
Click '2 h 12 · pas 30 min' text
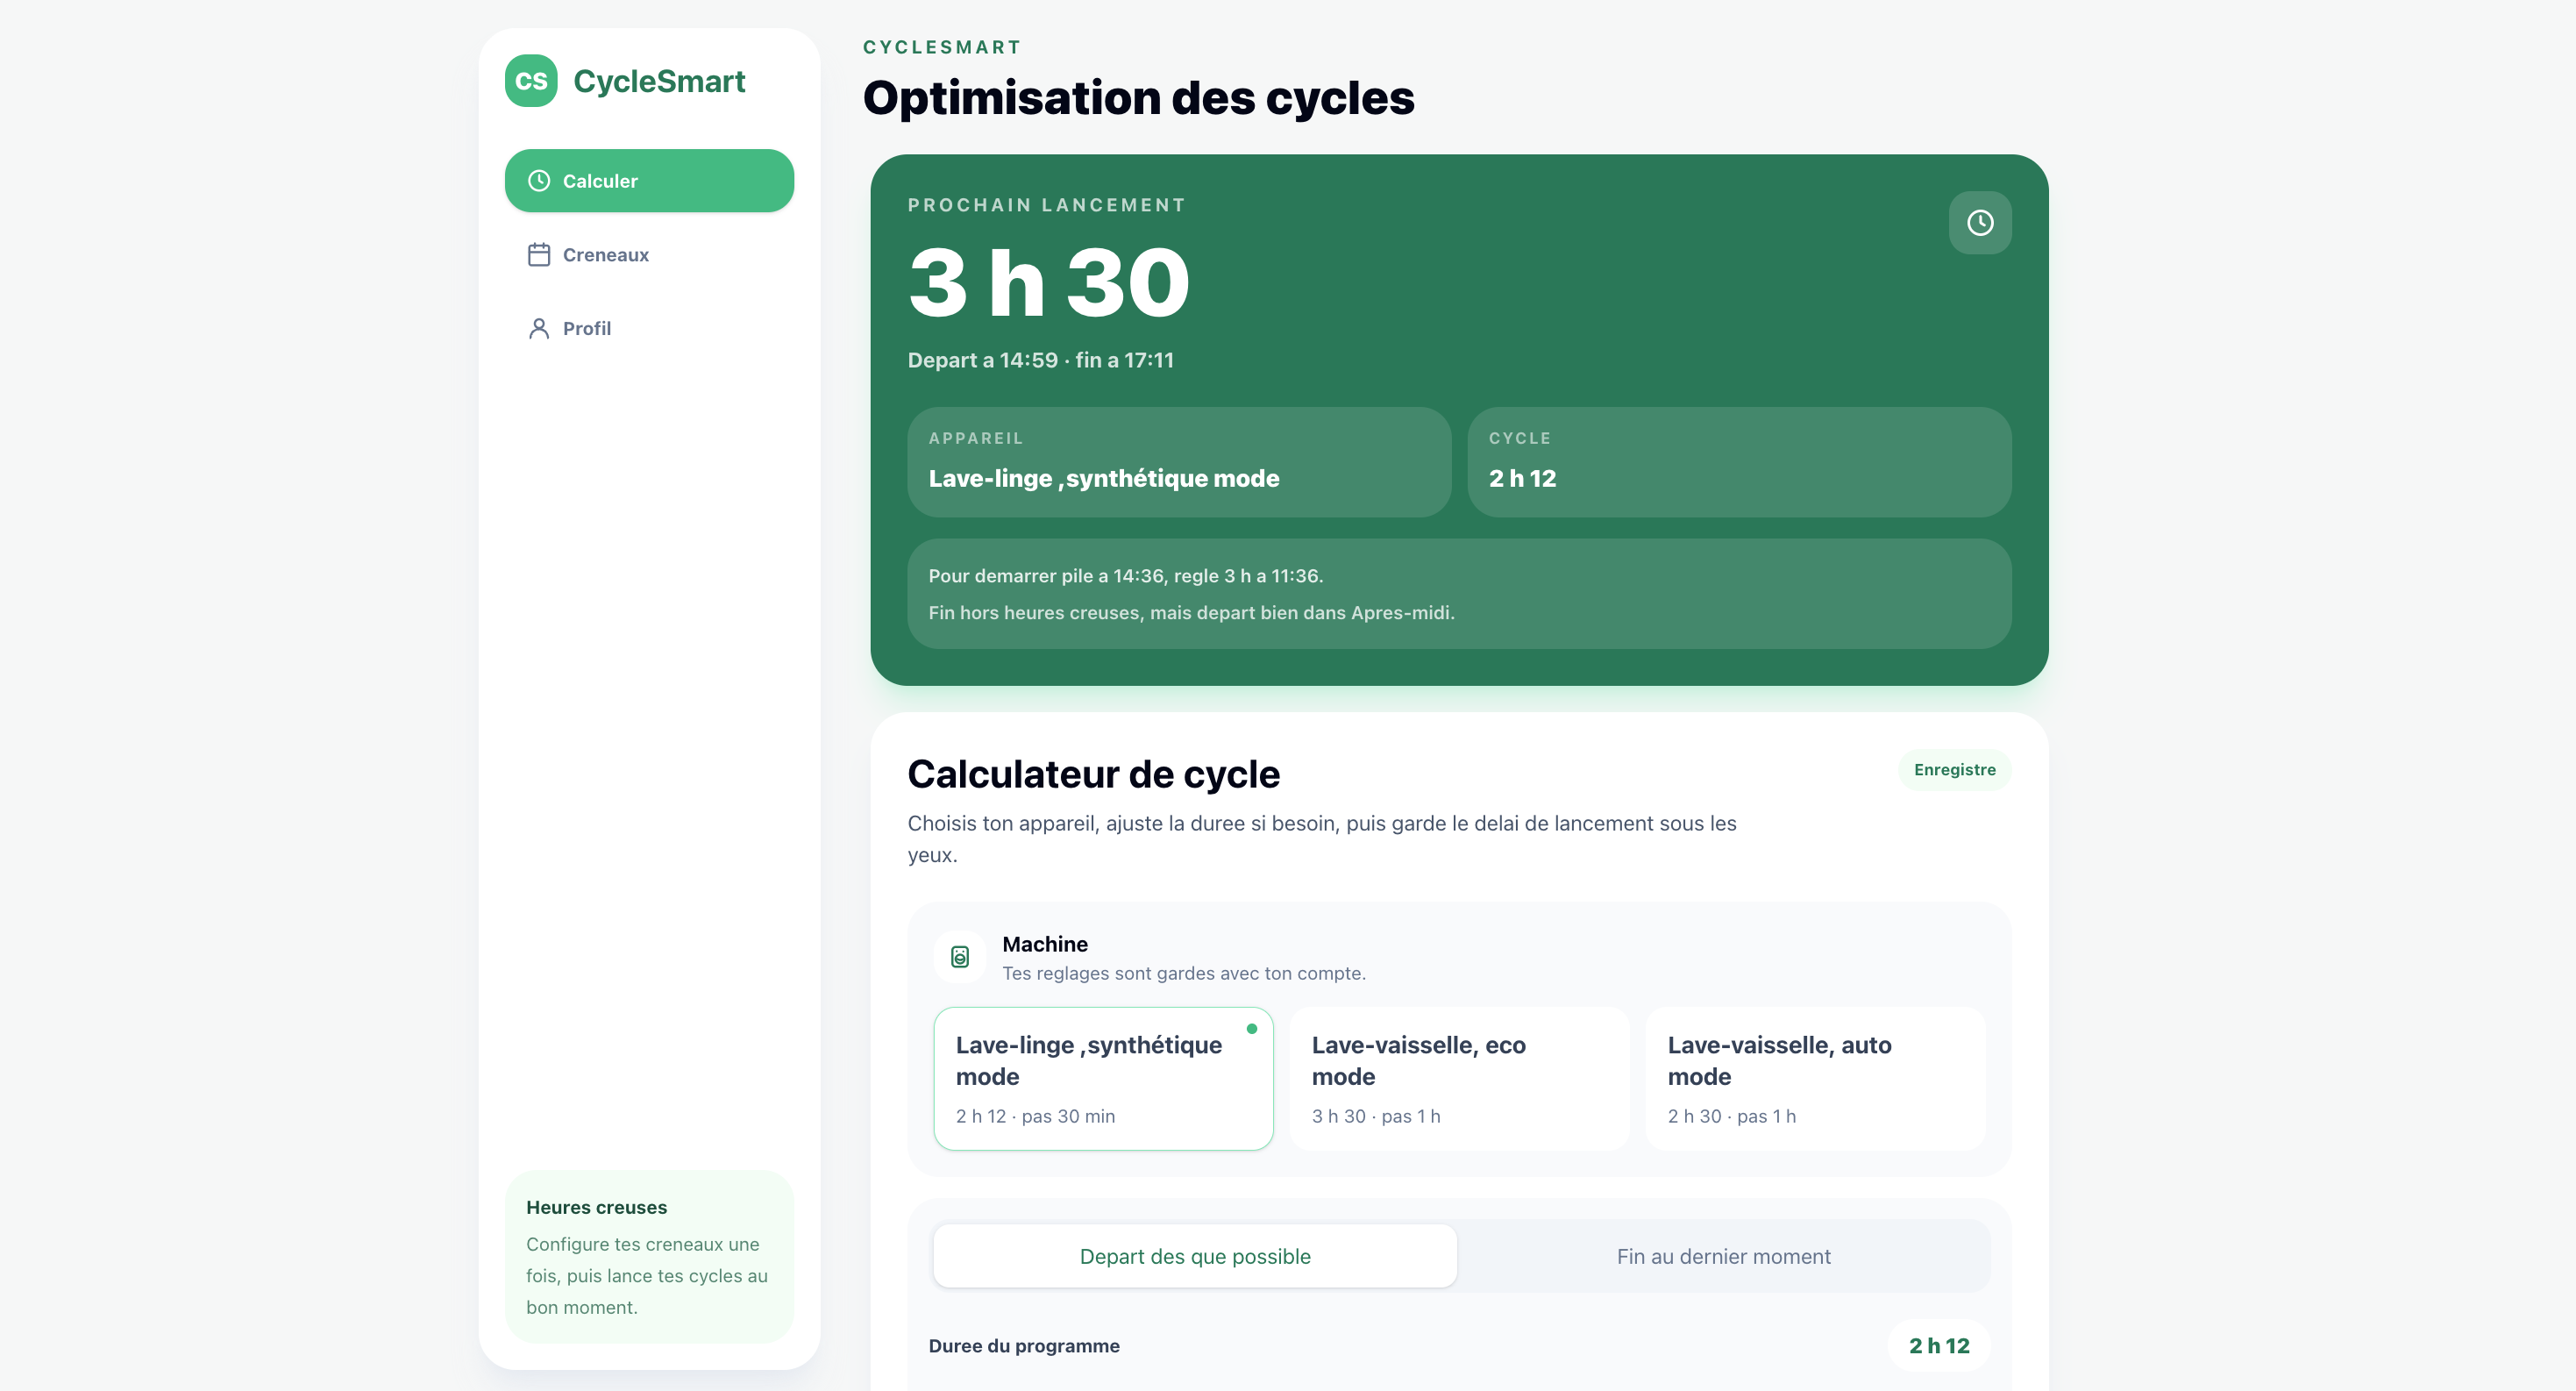1035,1116
